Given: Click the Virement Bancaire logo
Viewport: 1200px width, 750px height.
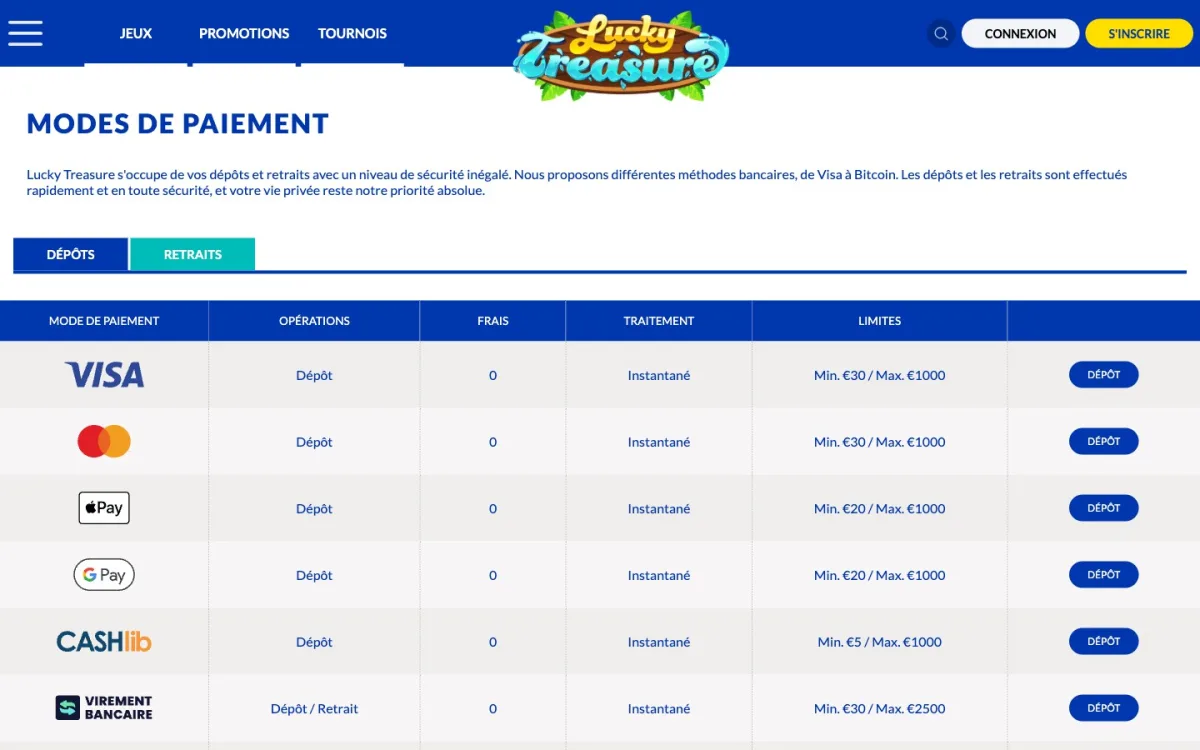Looking at the screenshot, I should [104, 708].
